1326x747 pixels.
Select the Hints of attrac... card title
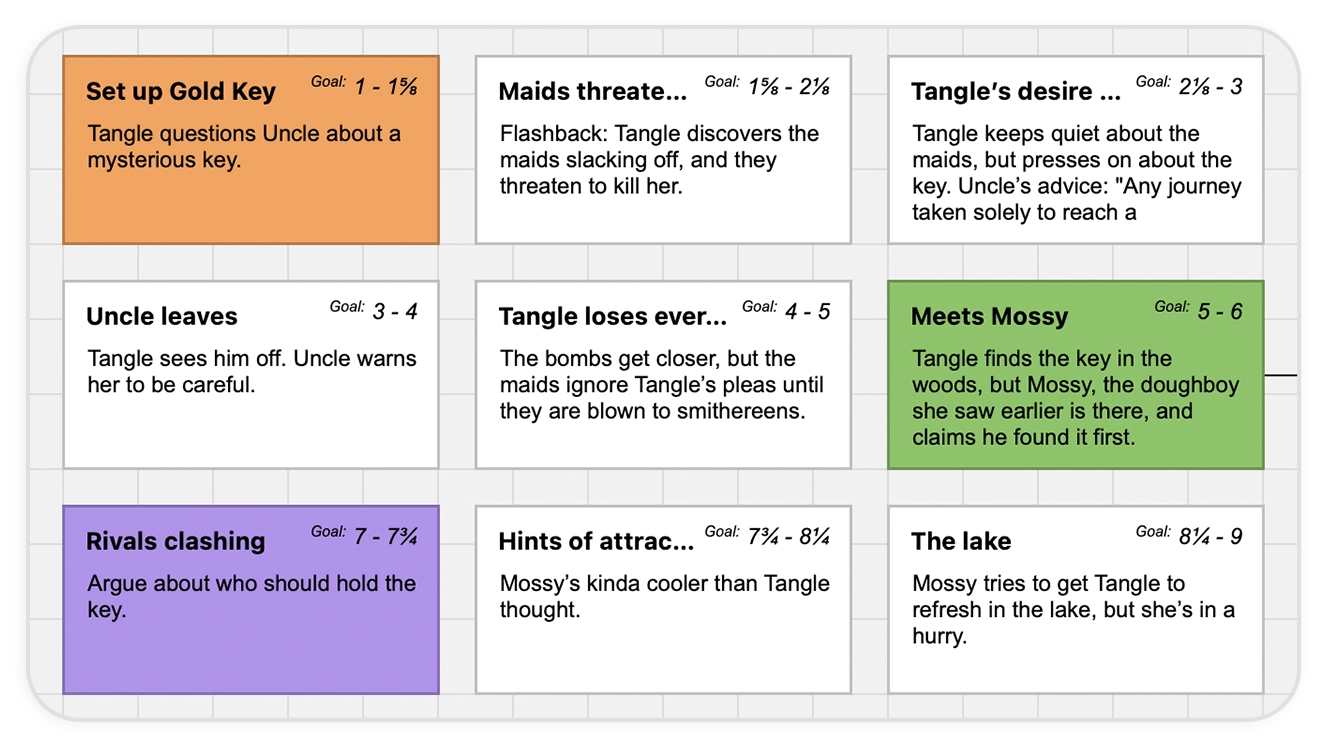[596, 542]
